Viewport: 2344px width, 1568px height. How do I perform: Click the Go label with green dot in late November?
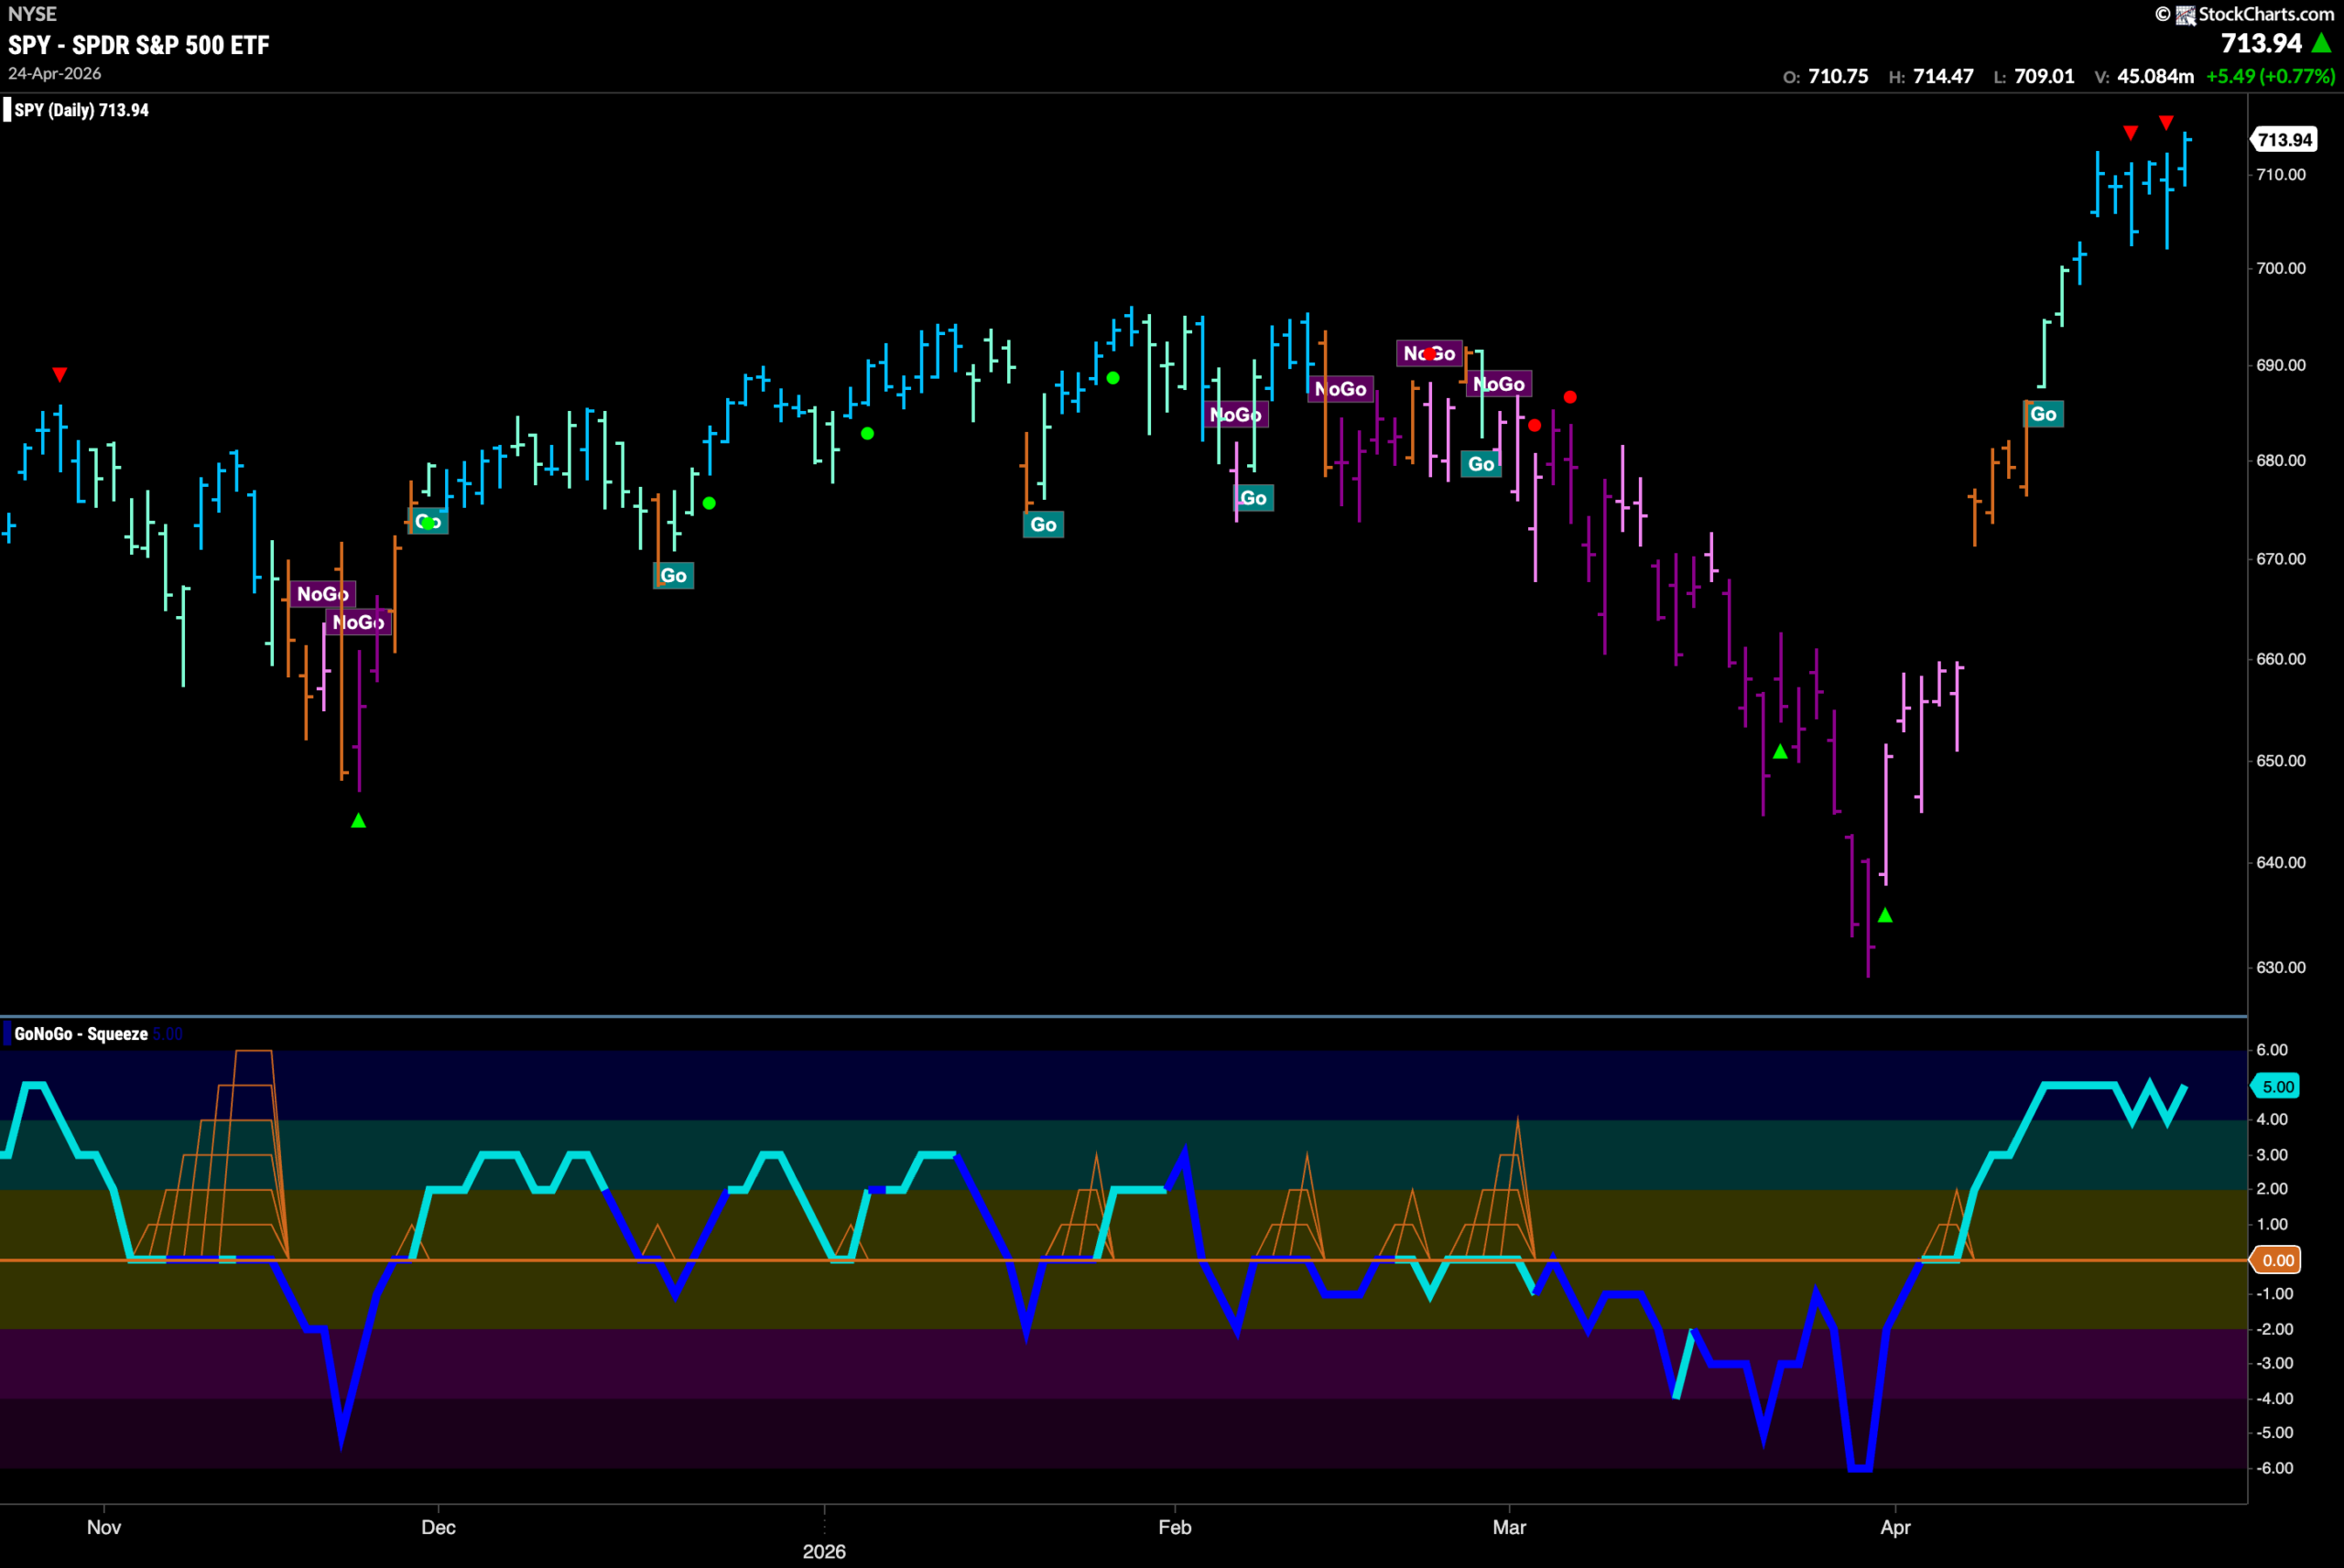(x=428, y=521)
